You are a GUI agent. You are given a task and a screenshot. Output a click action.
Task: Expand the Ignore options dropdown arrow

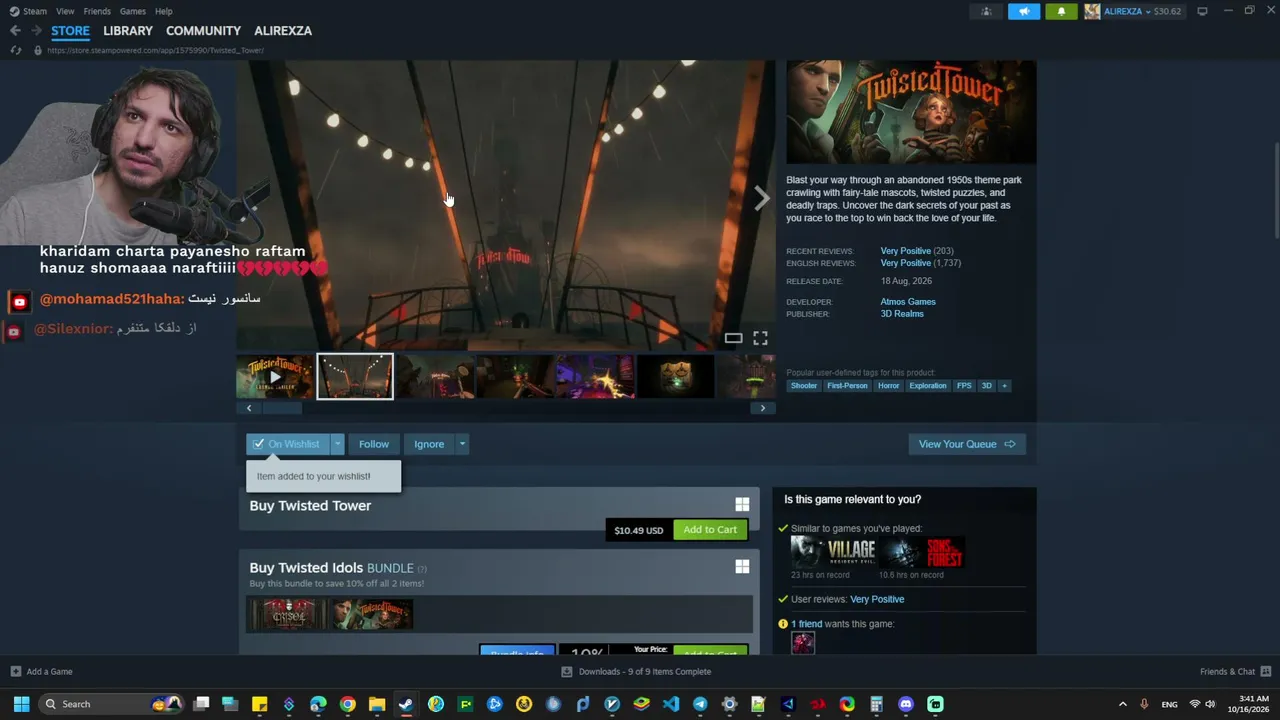pos(462,444)
